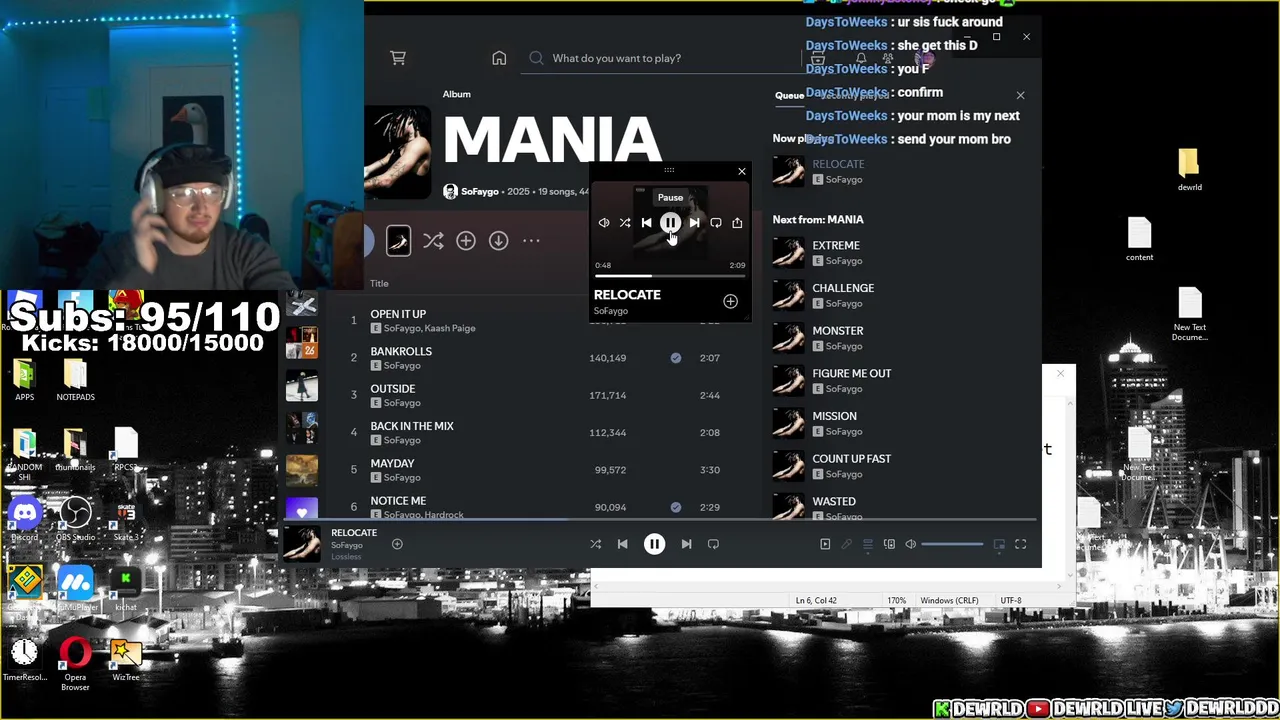Play track OUTSIDE

(x=392, y=388)
